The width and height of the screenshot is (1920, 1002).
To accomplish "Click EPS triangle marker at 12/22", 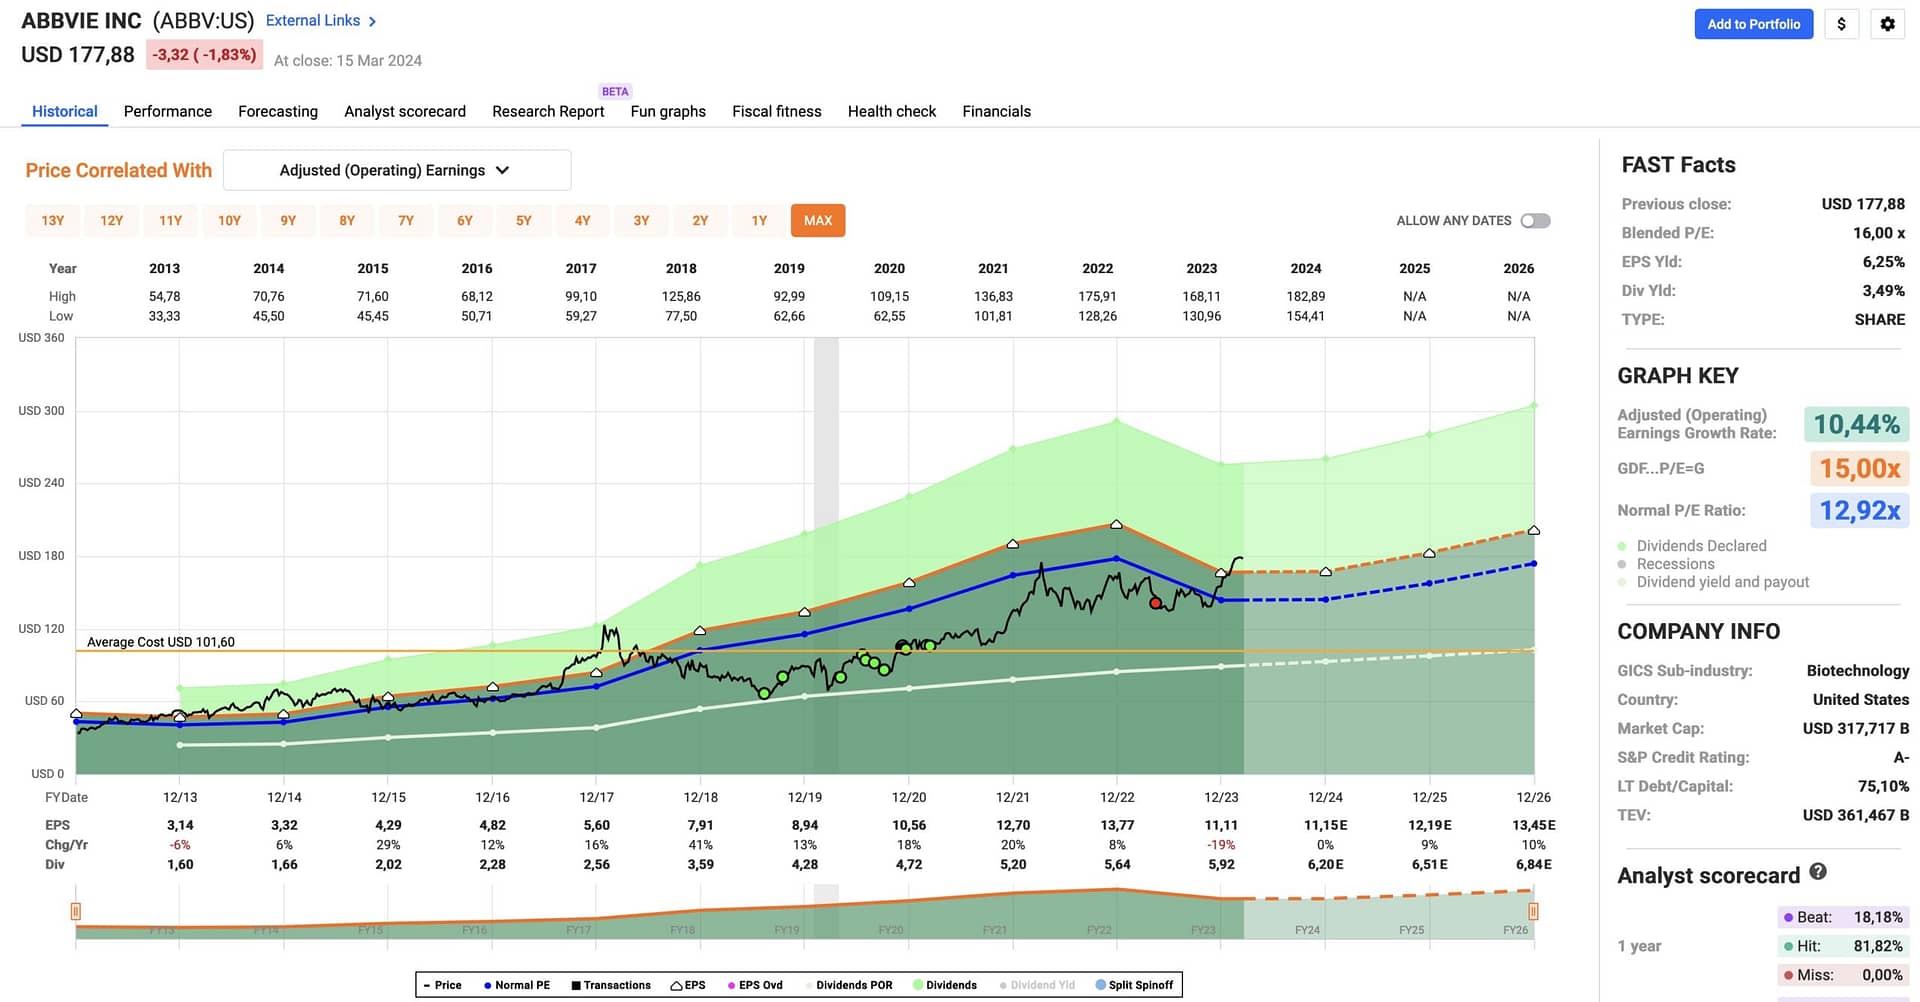I will (1116, 524).
